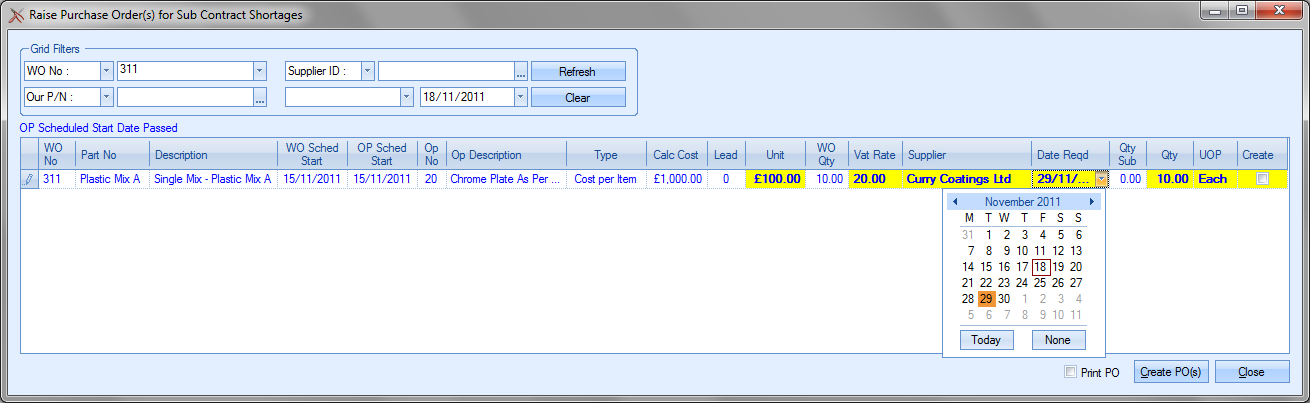Open dropdown of the 311 value field
The height and width of the screenshot is (403, 1310).
point(260,72)
